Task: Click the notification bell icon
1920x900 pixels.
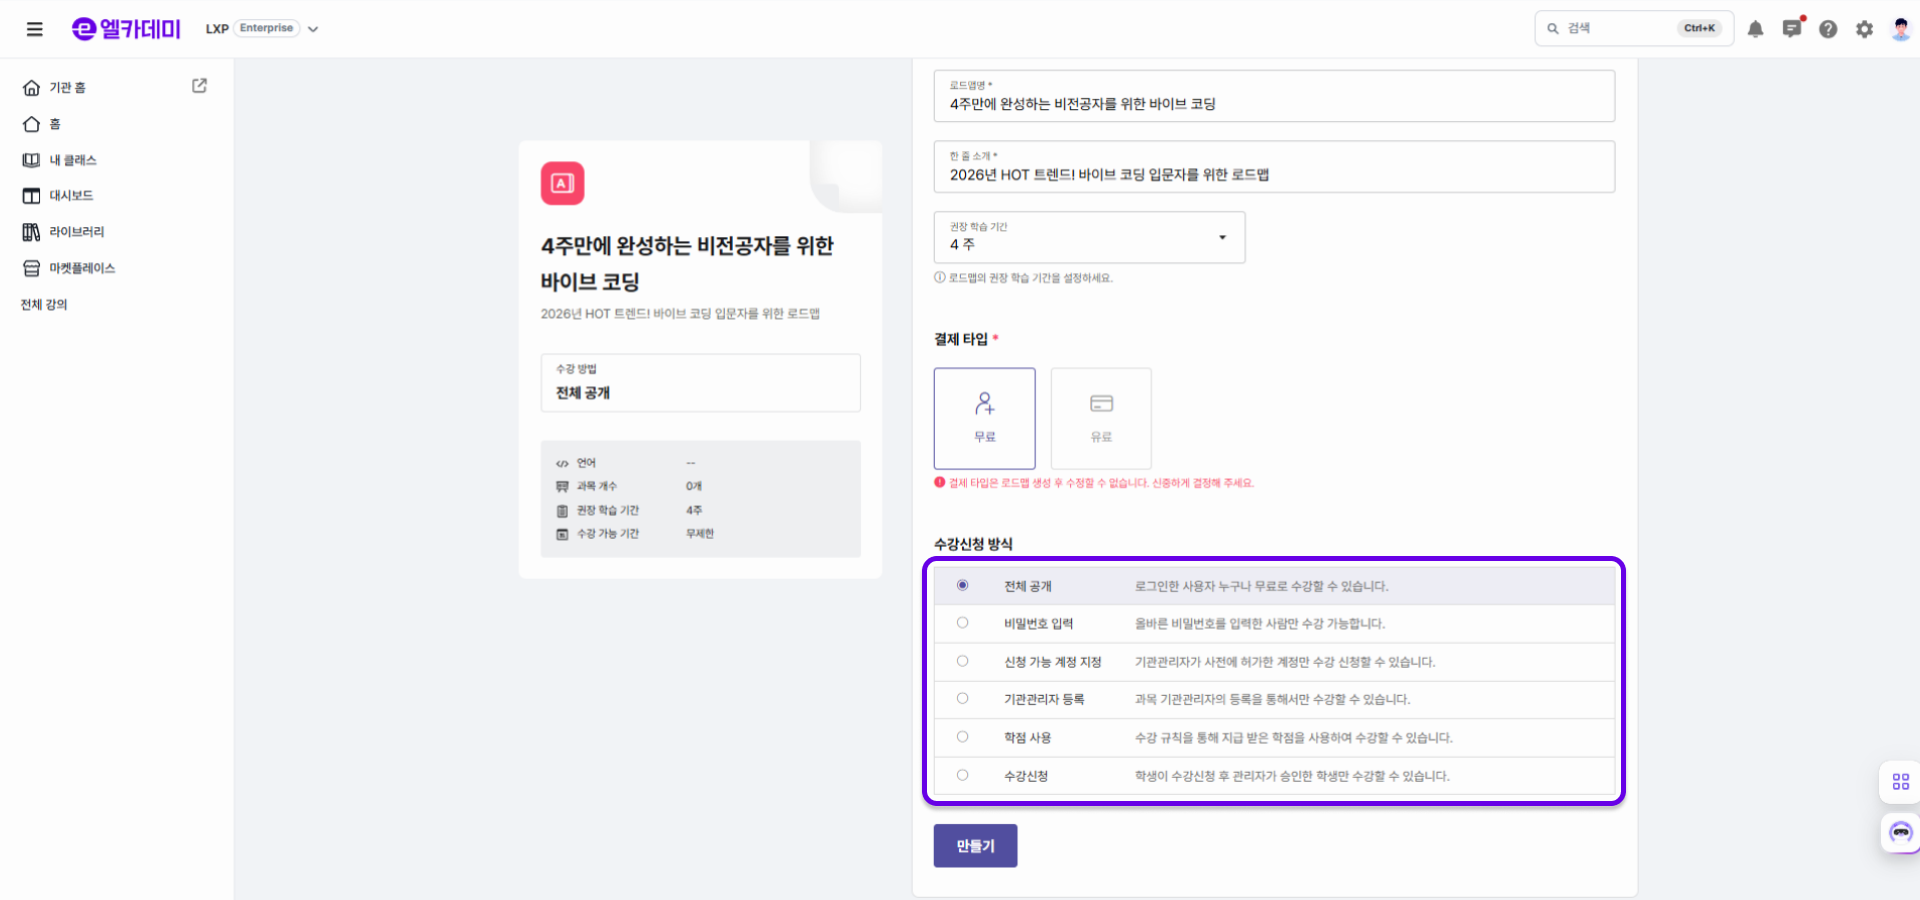Action: coord(1755,29)
